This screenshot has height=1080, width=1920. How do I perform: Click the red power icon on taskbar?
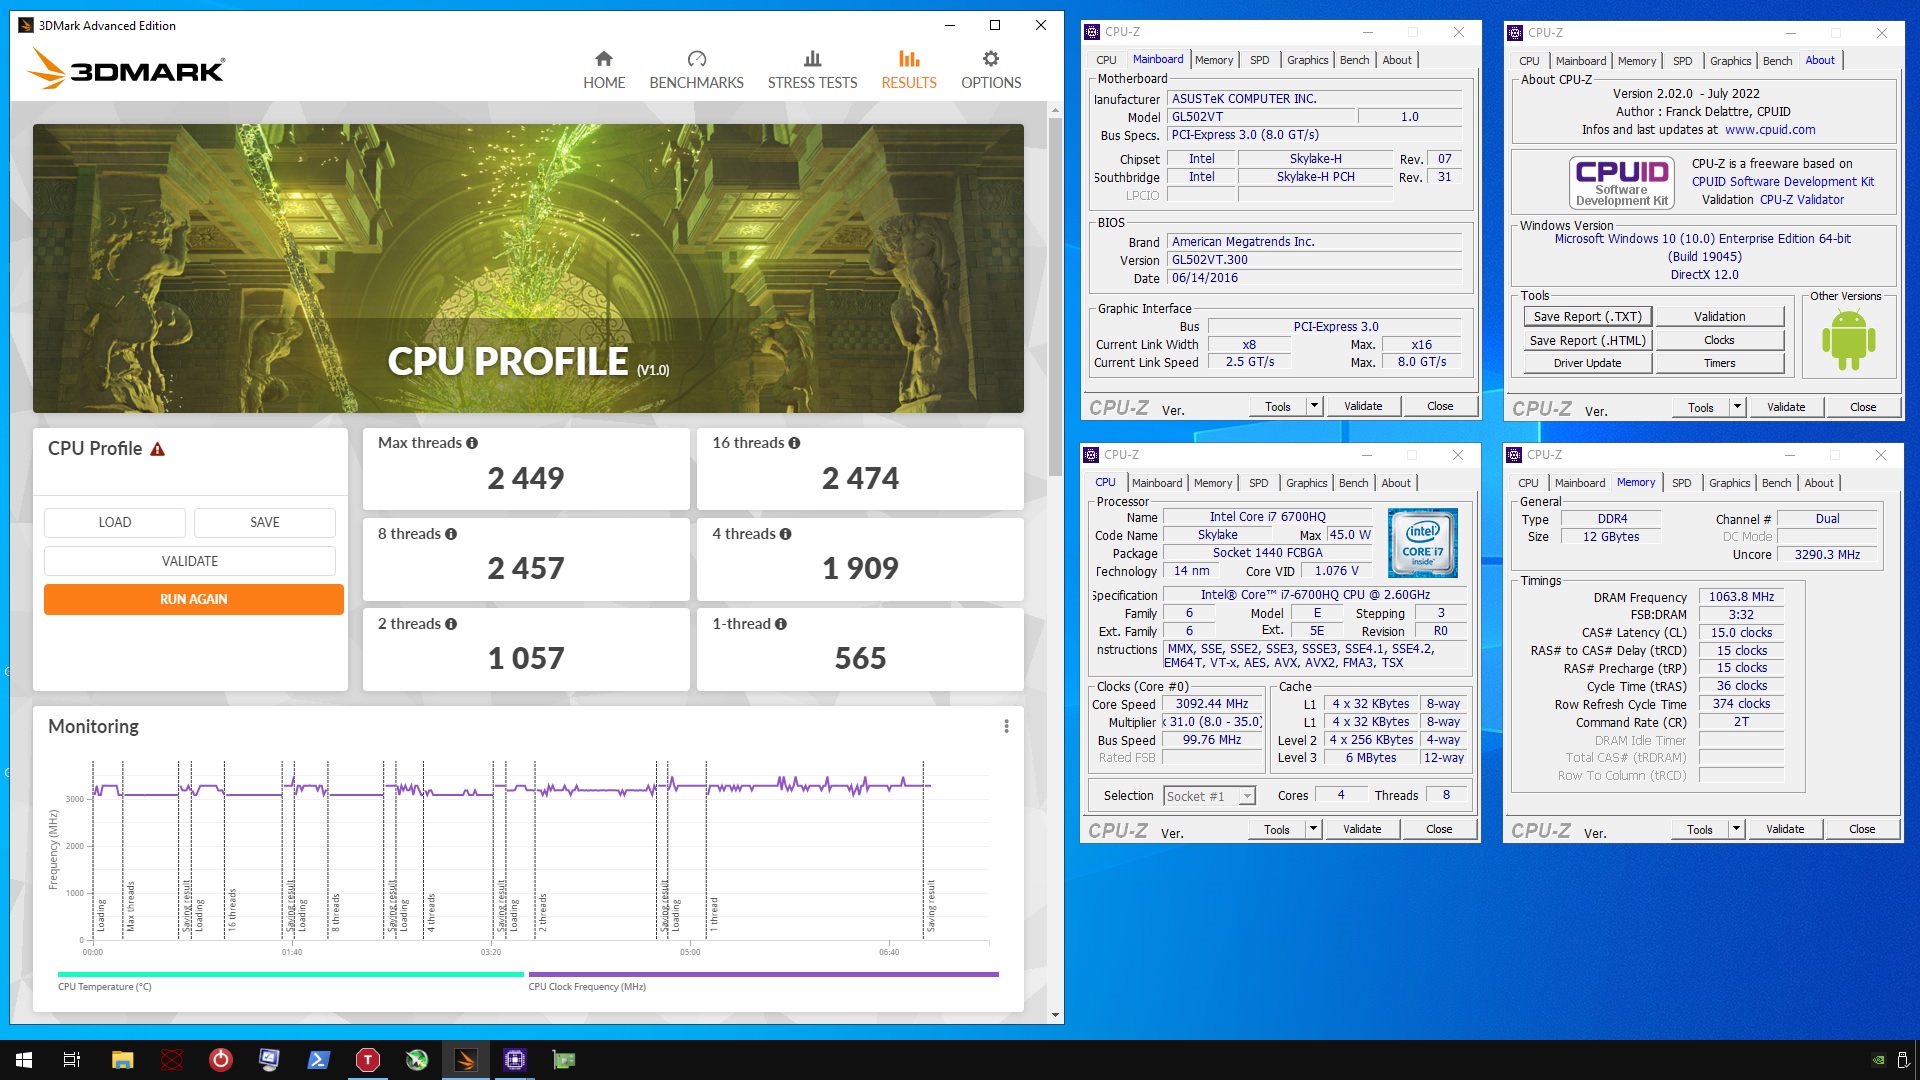tap(220, 1060)
